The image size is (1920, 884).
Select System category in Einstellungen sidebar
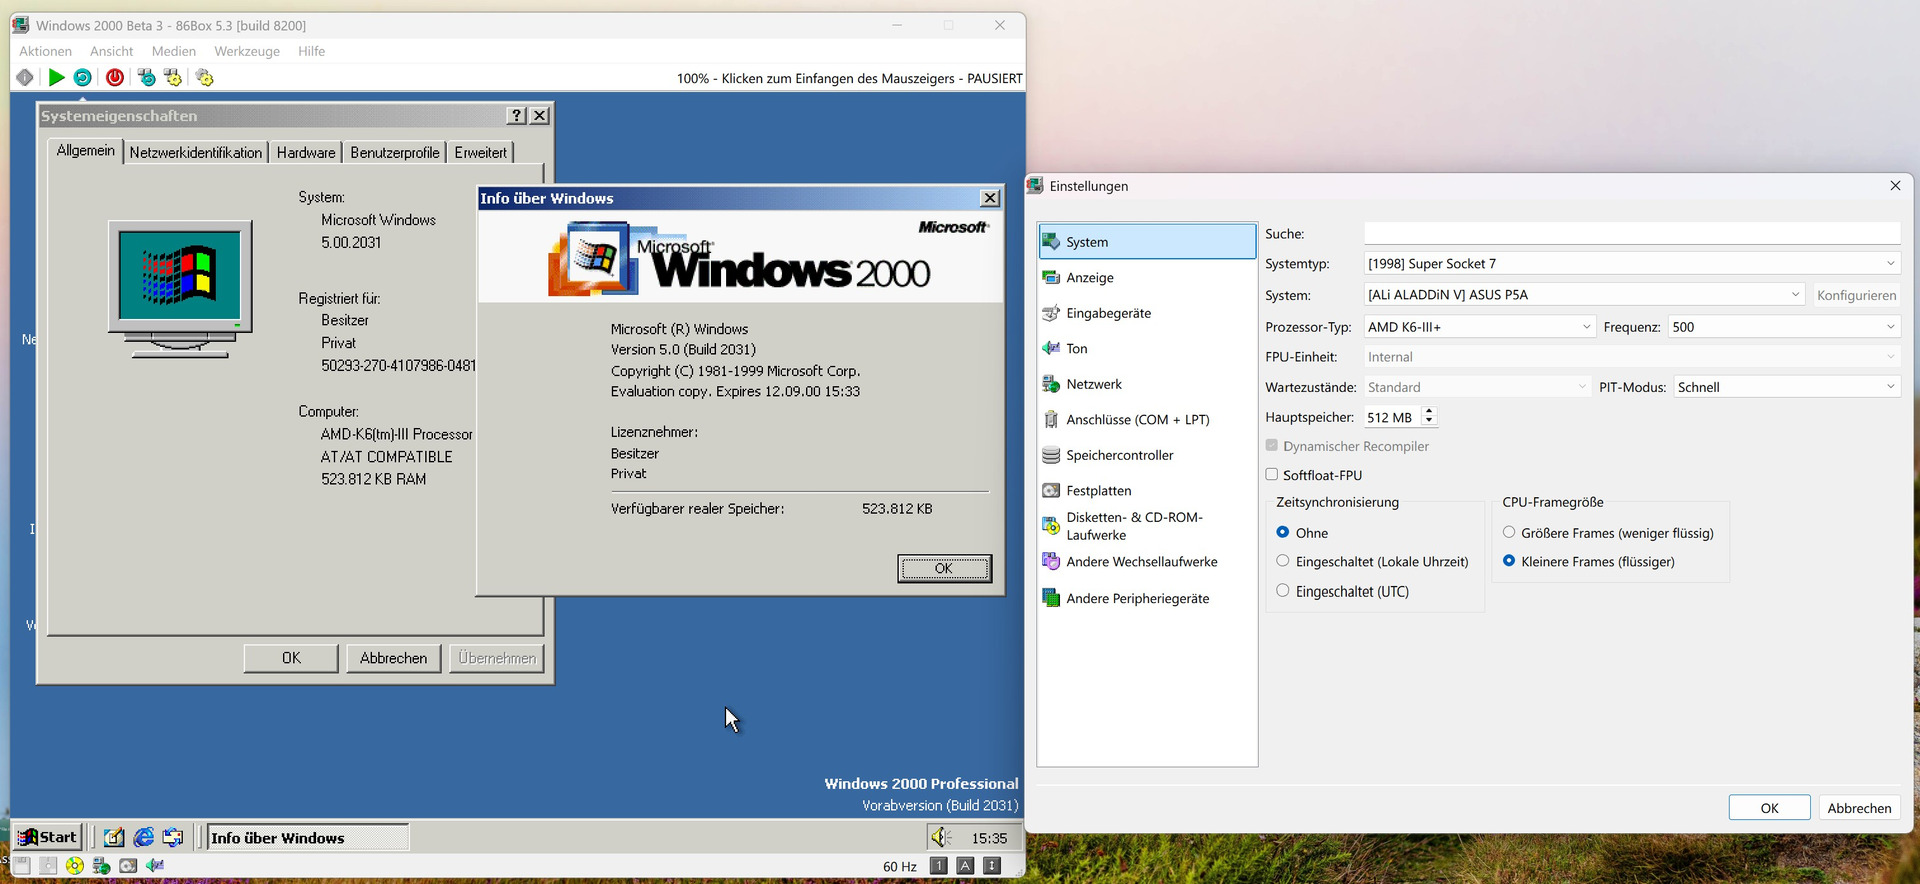(x=1147, y=242)
